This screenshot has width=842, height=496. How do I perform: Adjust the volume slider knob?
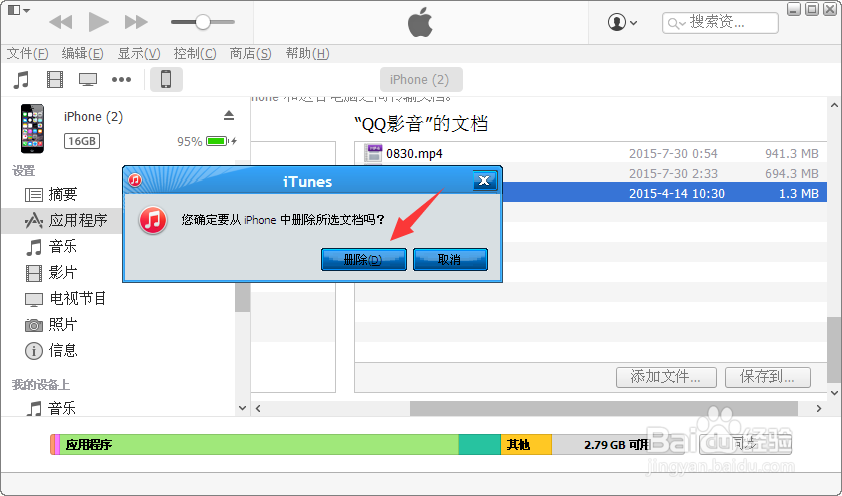coord(202,22)
